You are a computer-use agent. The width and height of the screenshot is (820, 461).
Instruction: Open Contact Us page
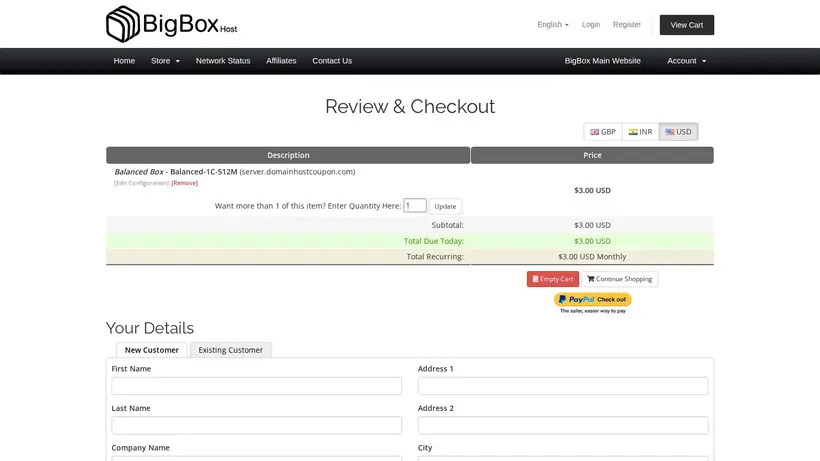(x=332, y=61)
